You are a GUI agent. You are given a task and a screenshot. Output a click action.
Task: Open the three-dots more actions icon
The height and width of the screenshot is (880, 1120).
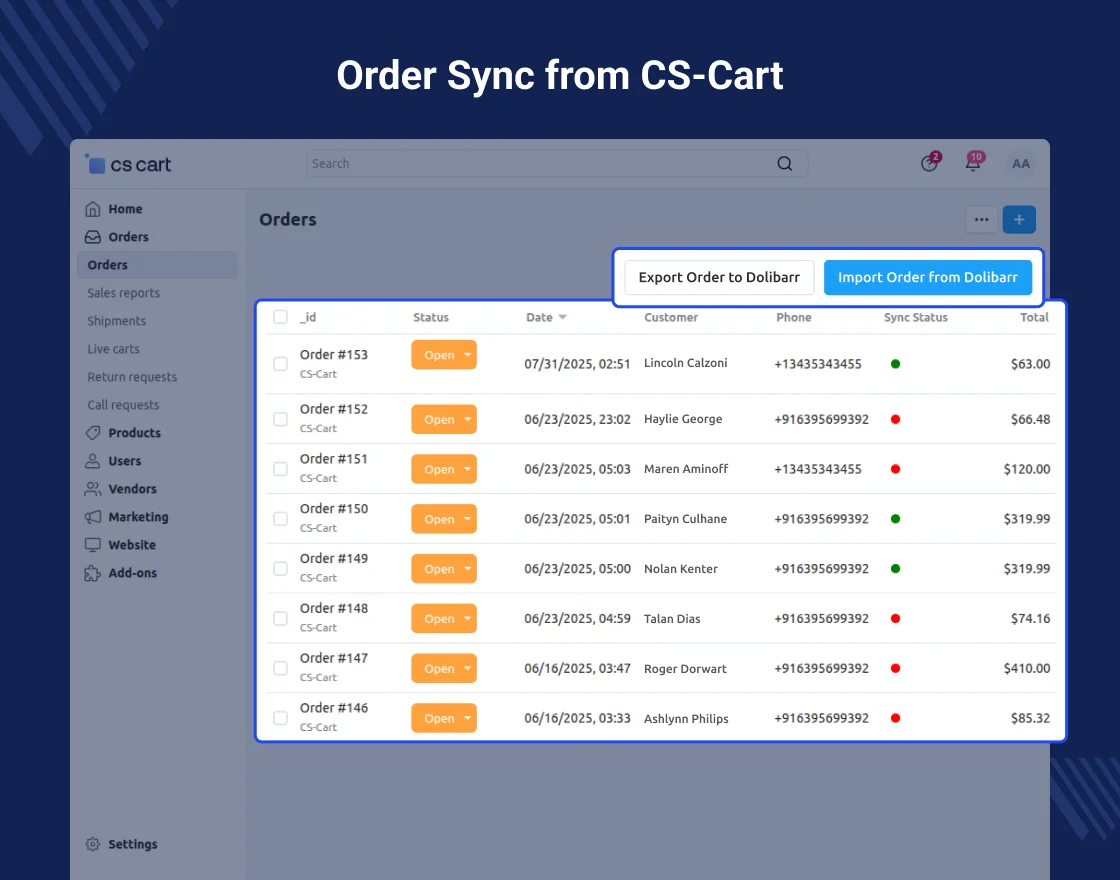click(x=981, y=220)
